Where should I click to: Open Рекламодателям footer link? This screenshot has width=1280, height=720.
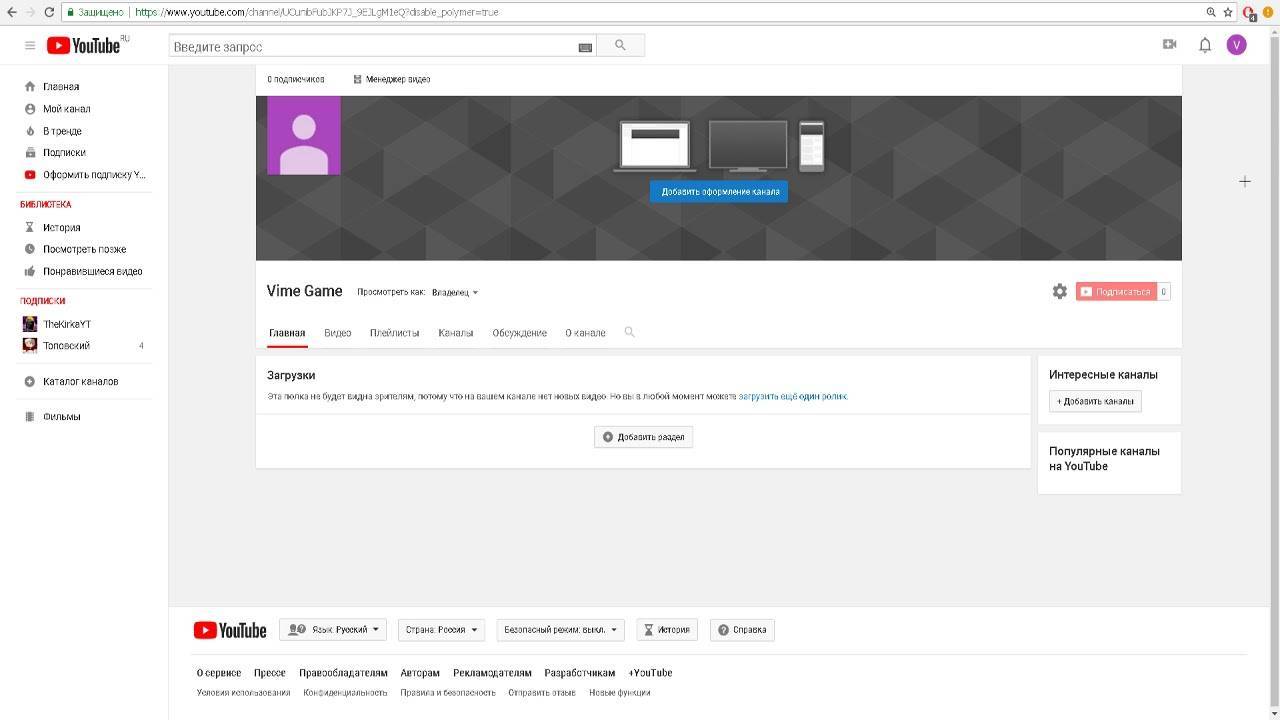point(492,673)
